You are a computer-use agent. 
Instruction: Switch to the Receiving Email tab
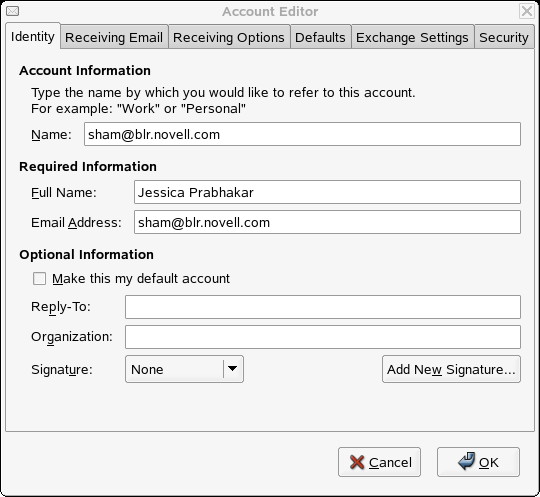pos(114,37)
